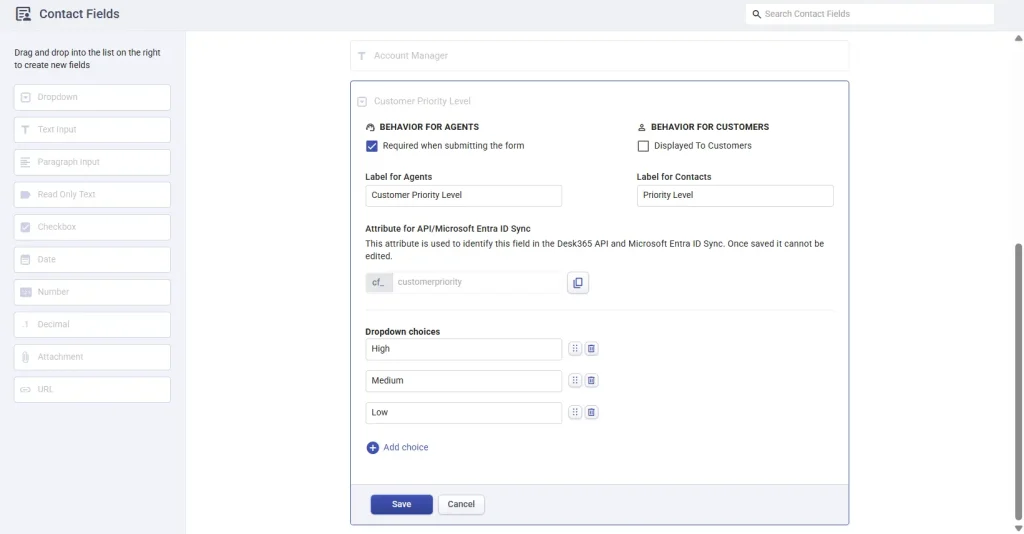Viewport: 1024px width, 534px height.
Task: Click the Behavior for Agents headset icon
Action: click(x=370, y=127)
